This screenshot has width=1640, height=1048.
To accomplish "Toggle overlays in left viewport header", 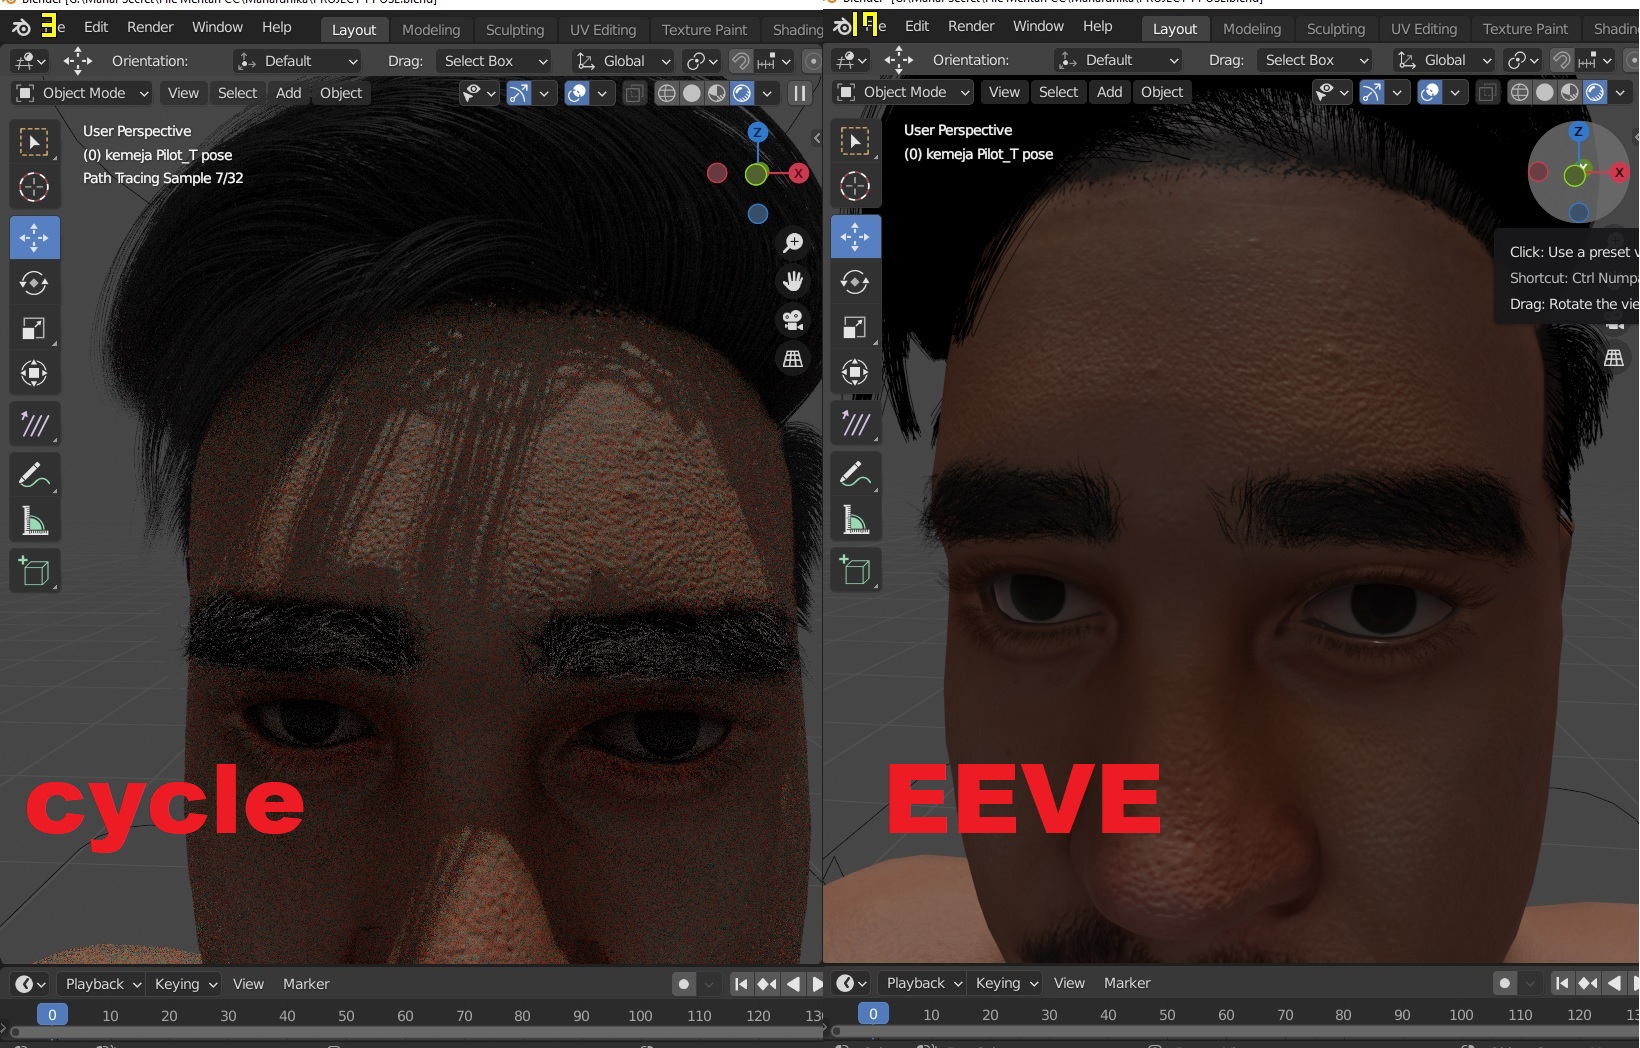I will click(577, 93).
